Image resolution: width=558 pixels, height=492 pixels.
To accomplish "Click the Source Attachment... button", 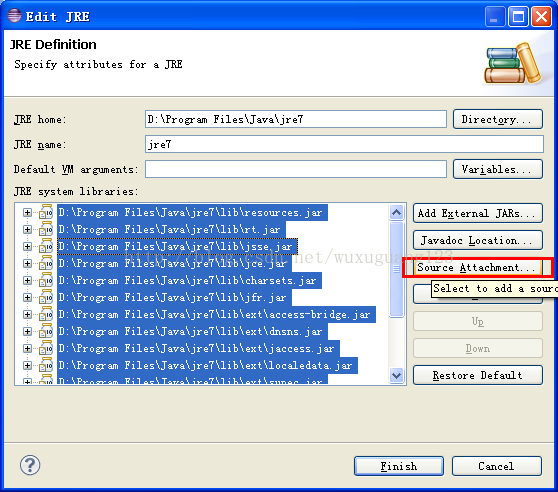I will tap(478, 267).
